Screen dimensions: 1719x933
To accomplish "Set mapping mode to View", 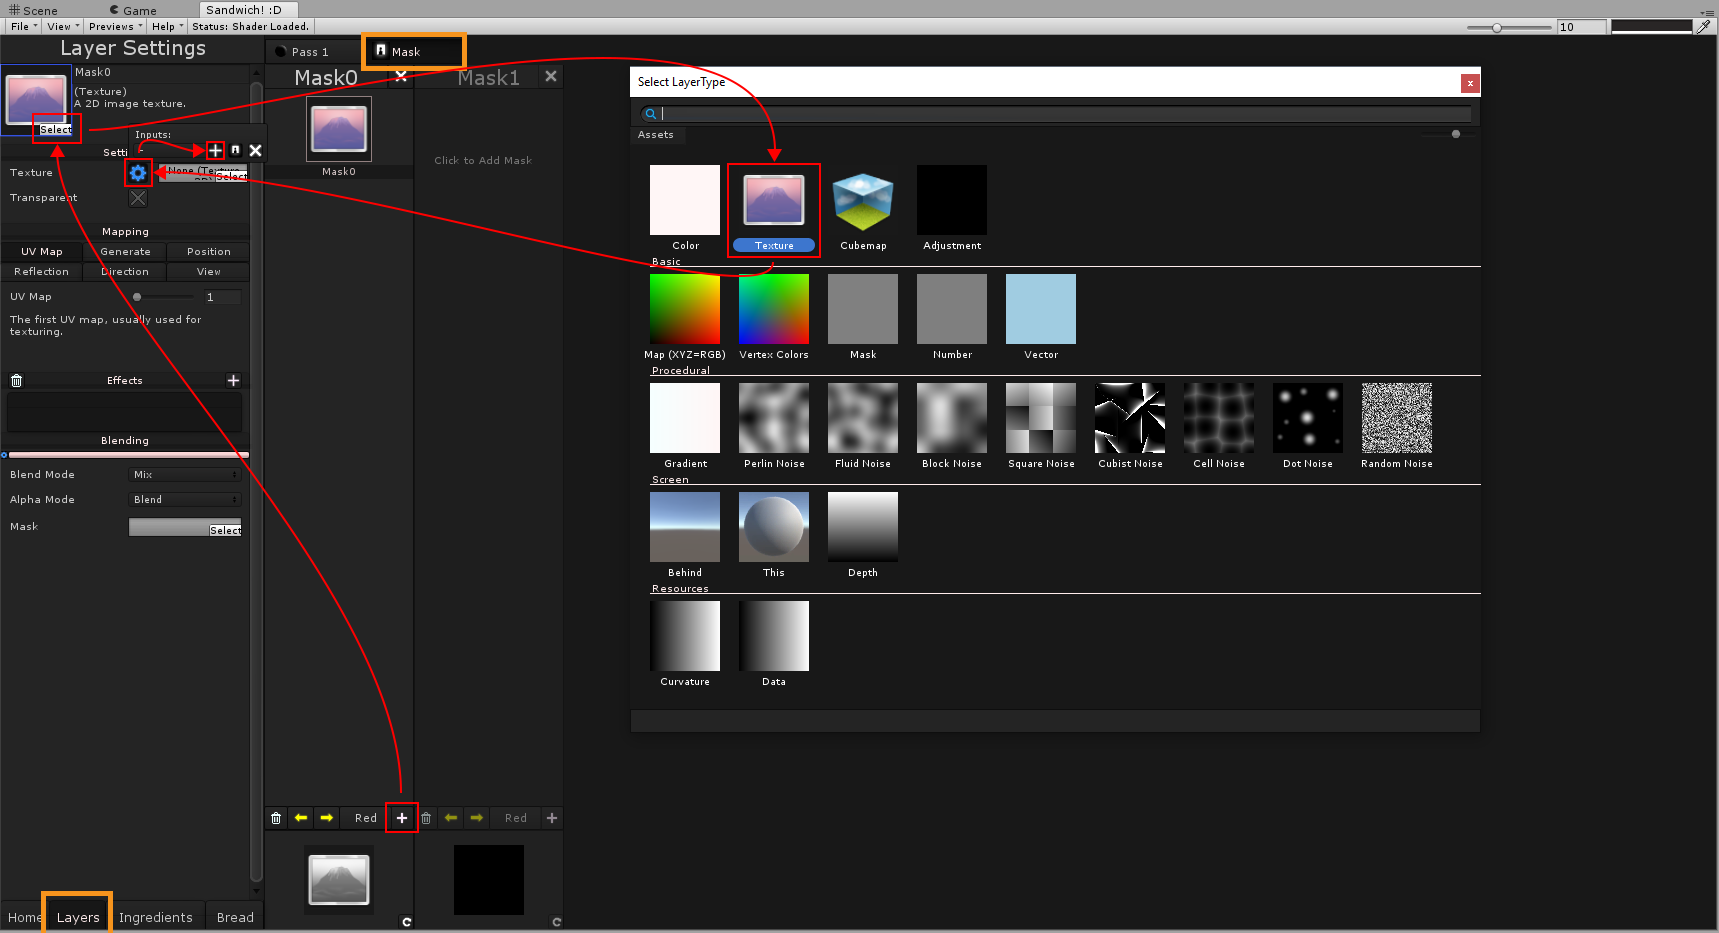I will click(x=208, y=272).
